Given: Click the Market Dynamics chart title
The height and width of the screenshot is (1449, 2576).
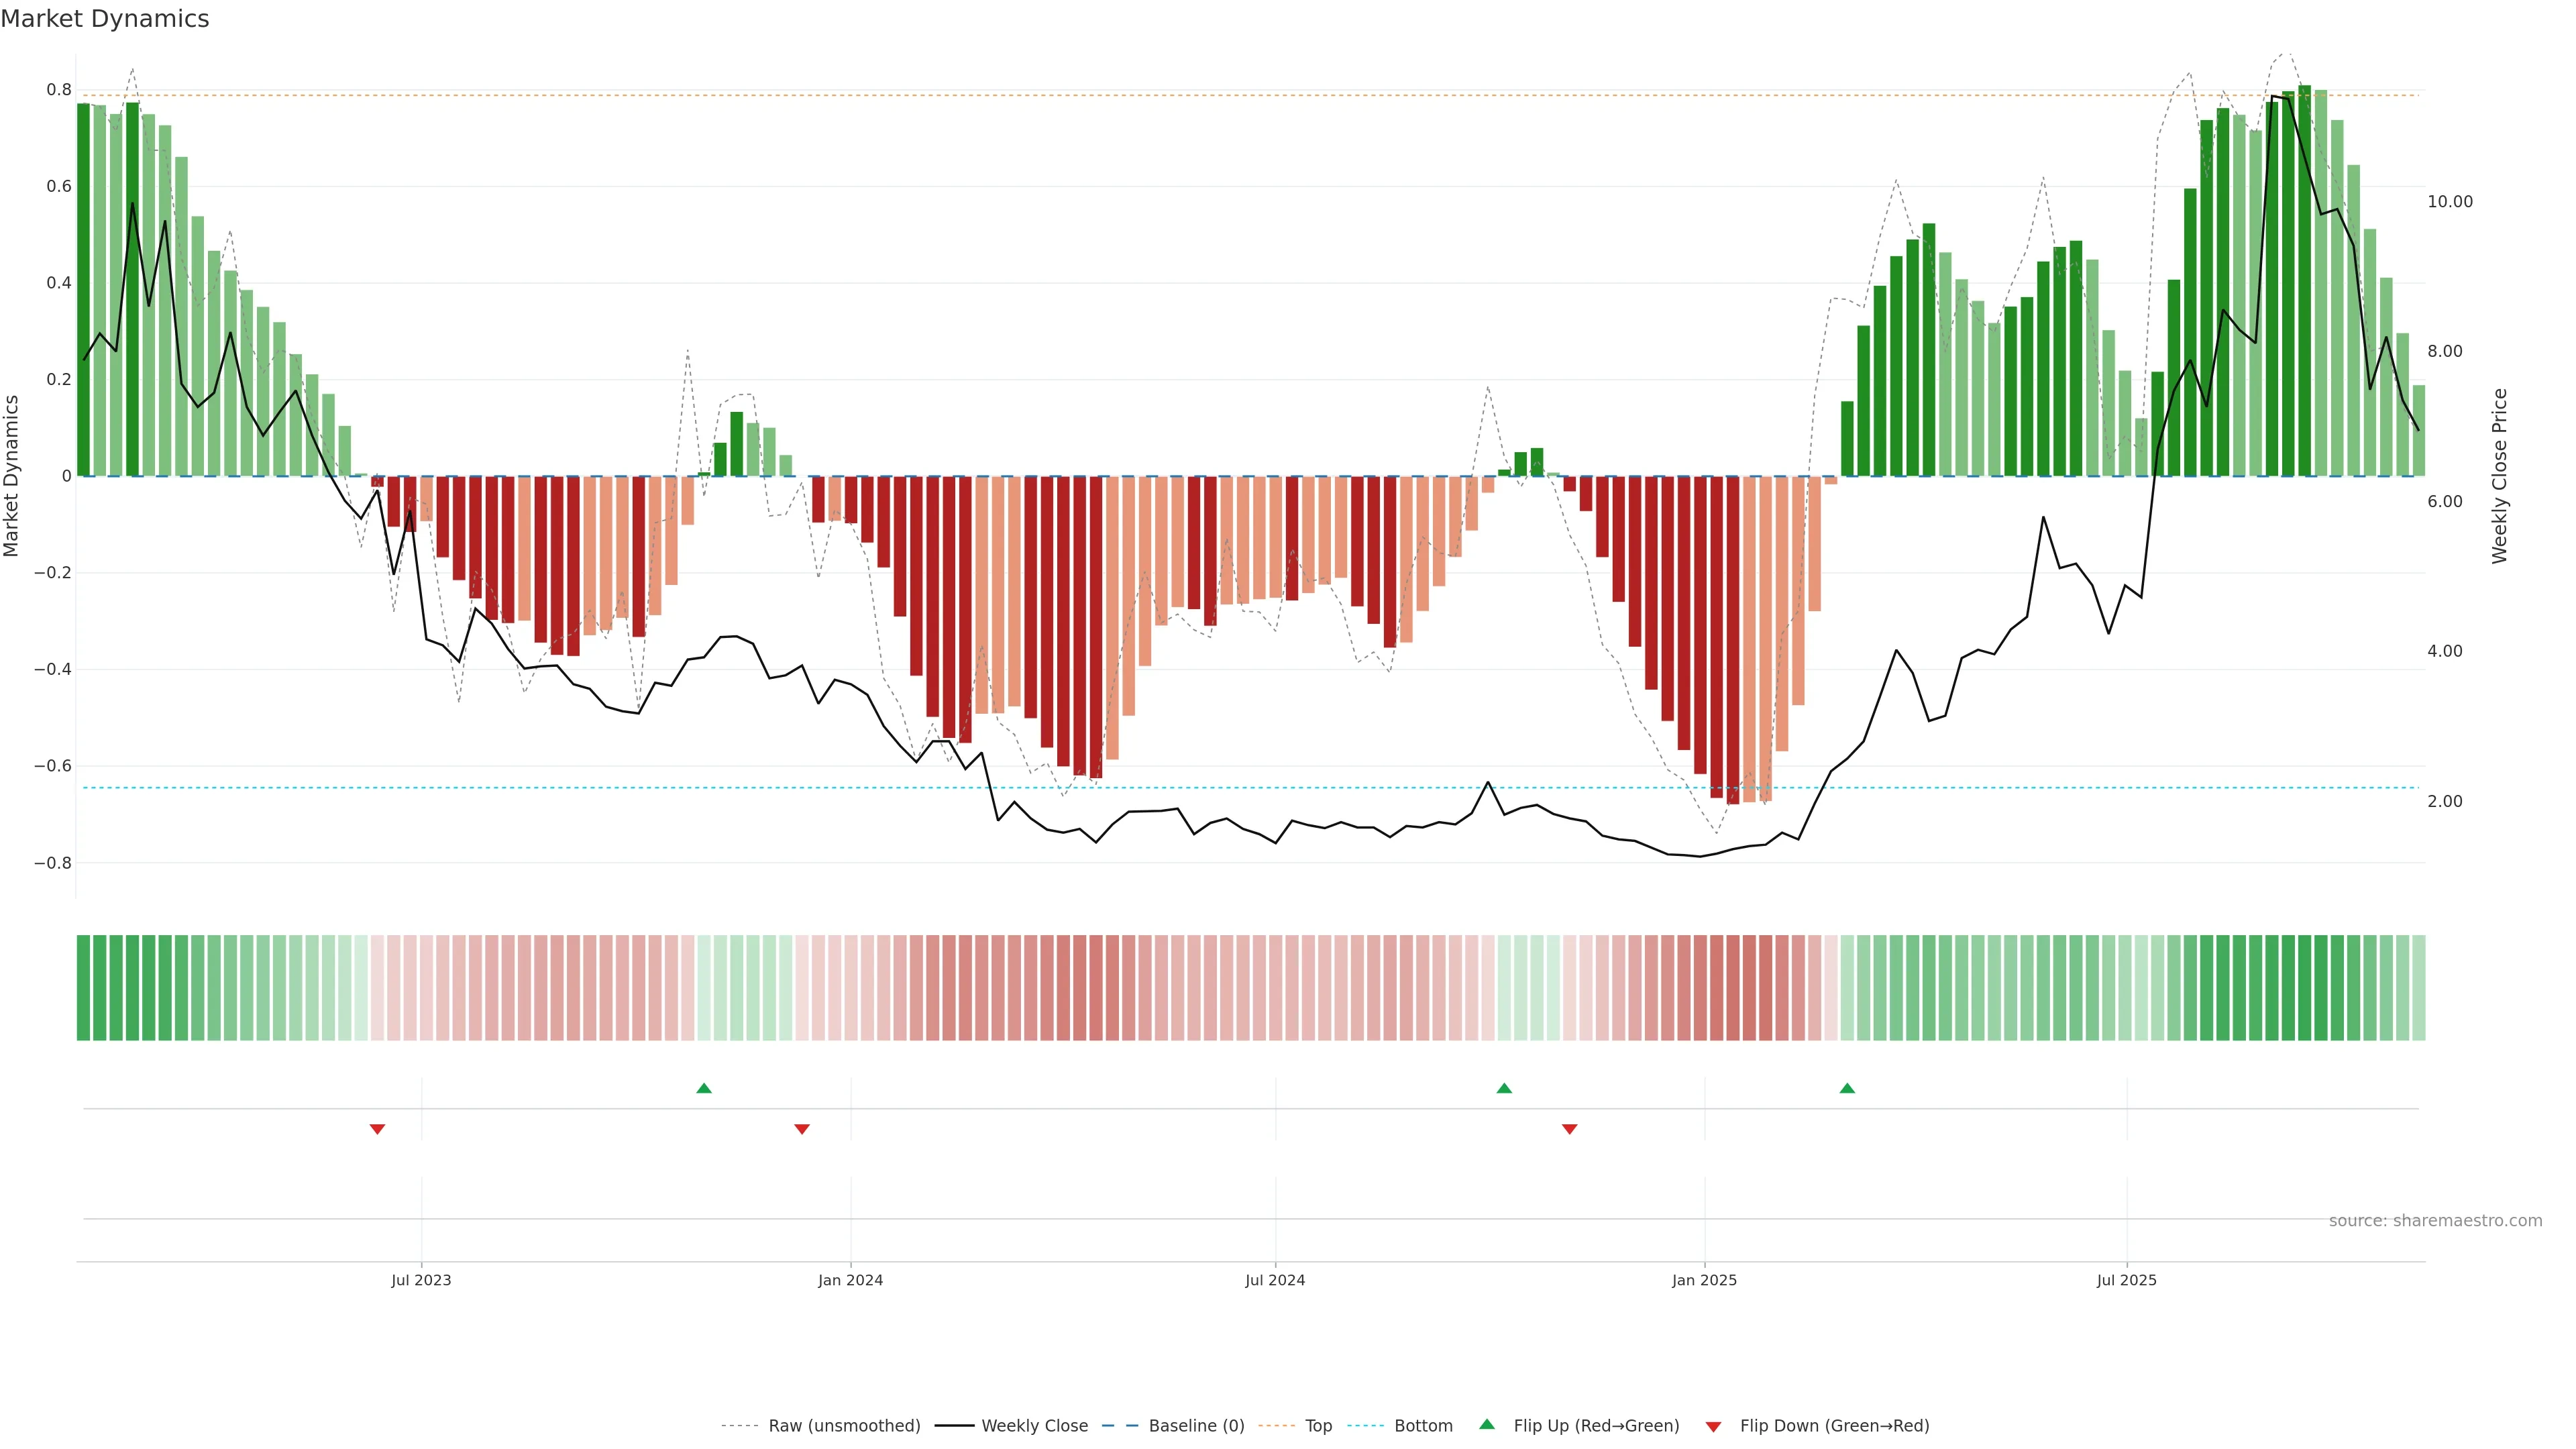Looking at the screenshot, I should 105,19.
